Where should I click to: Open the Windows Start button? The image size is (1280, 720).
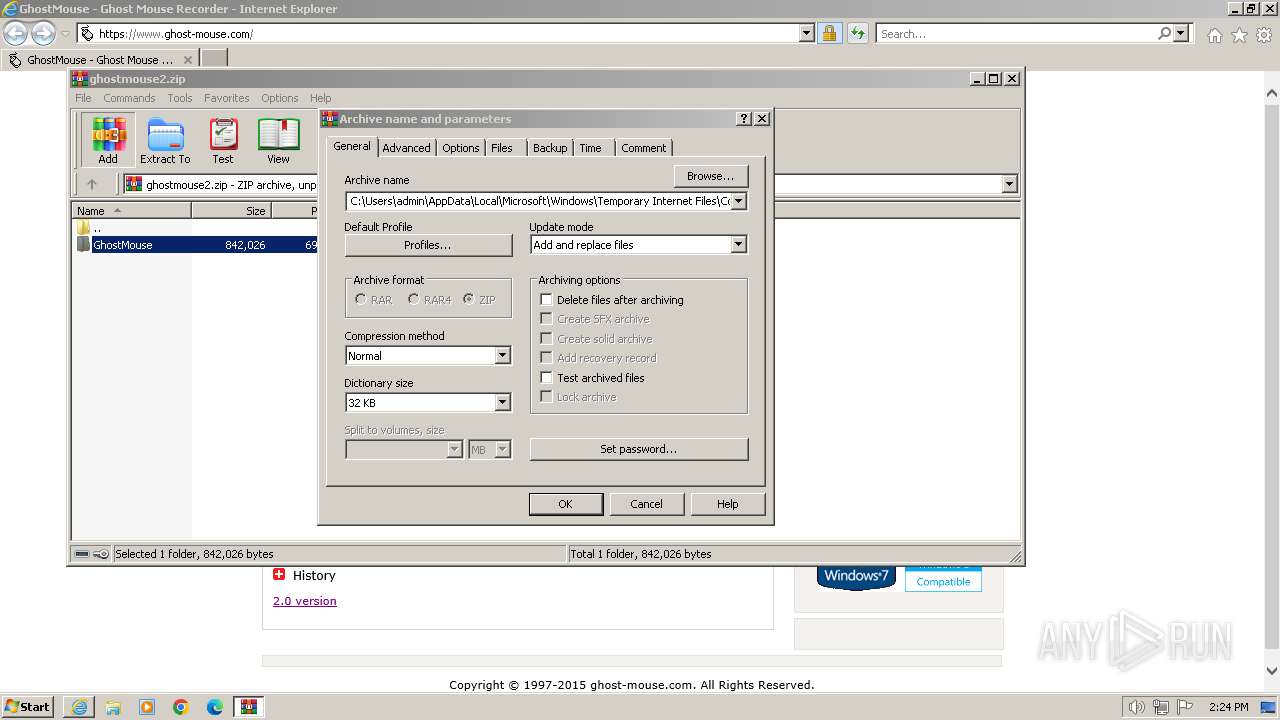pos(28,706)
